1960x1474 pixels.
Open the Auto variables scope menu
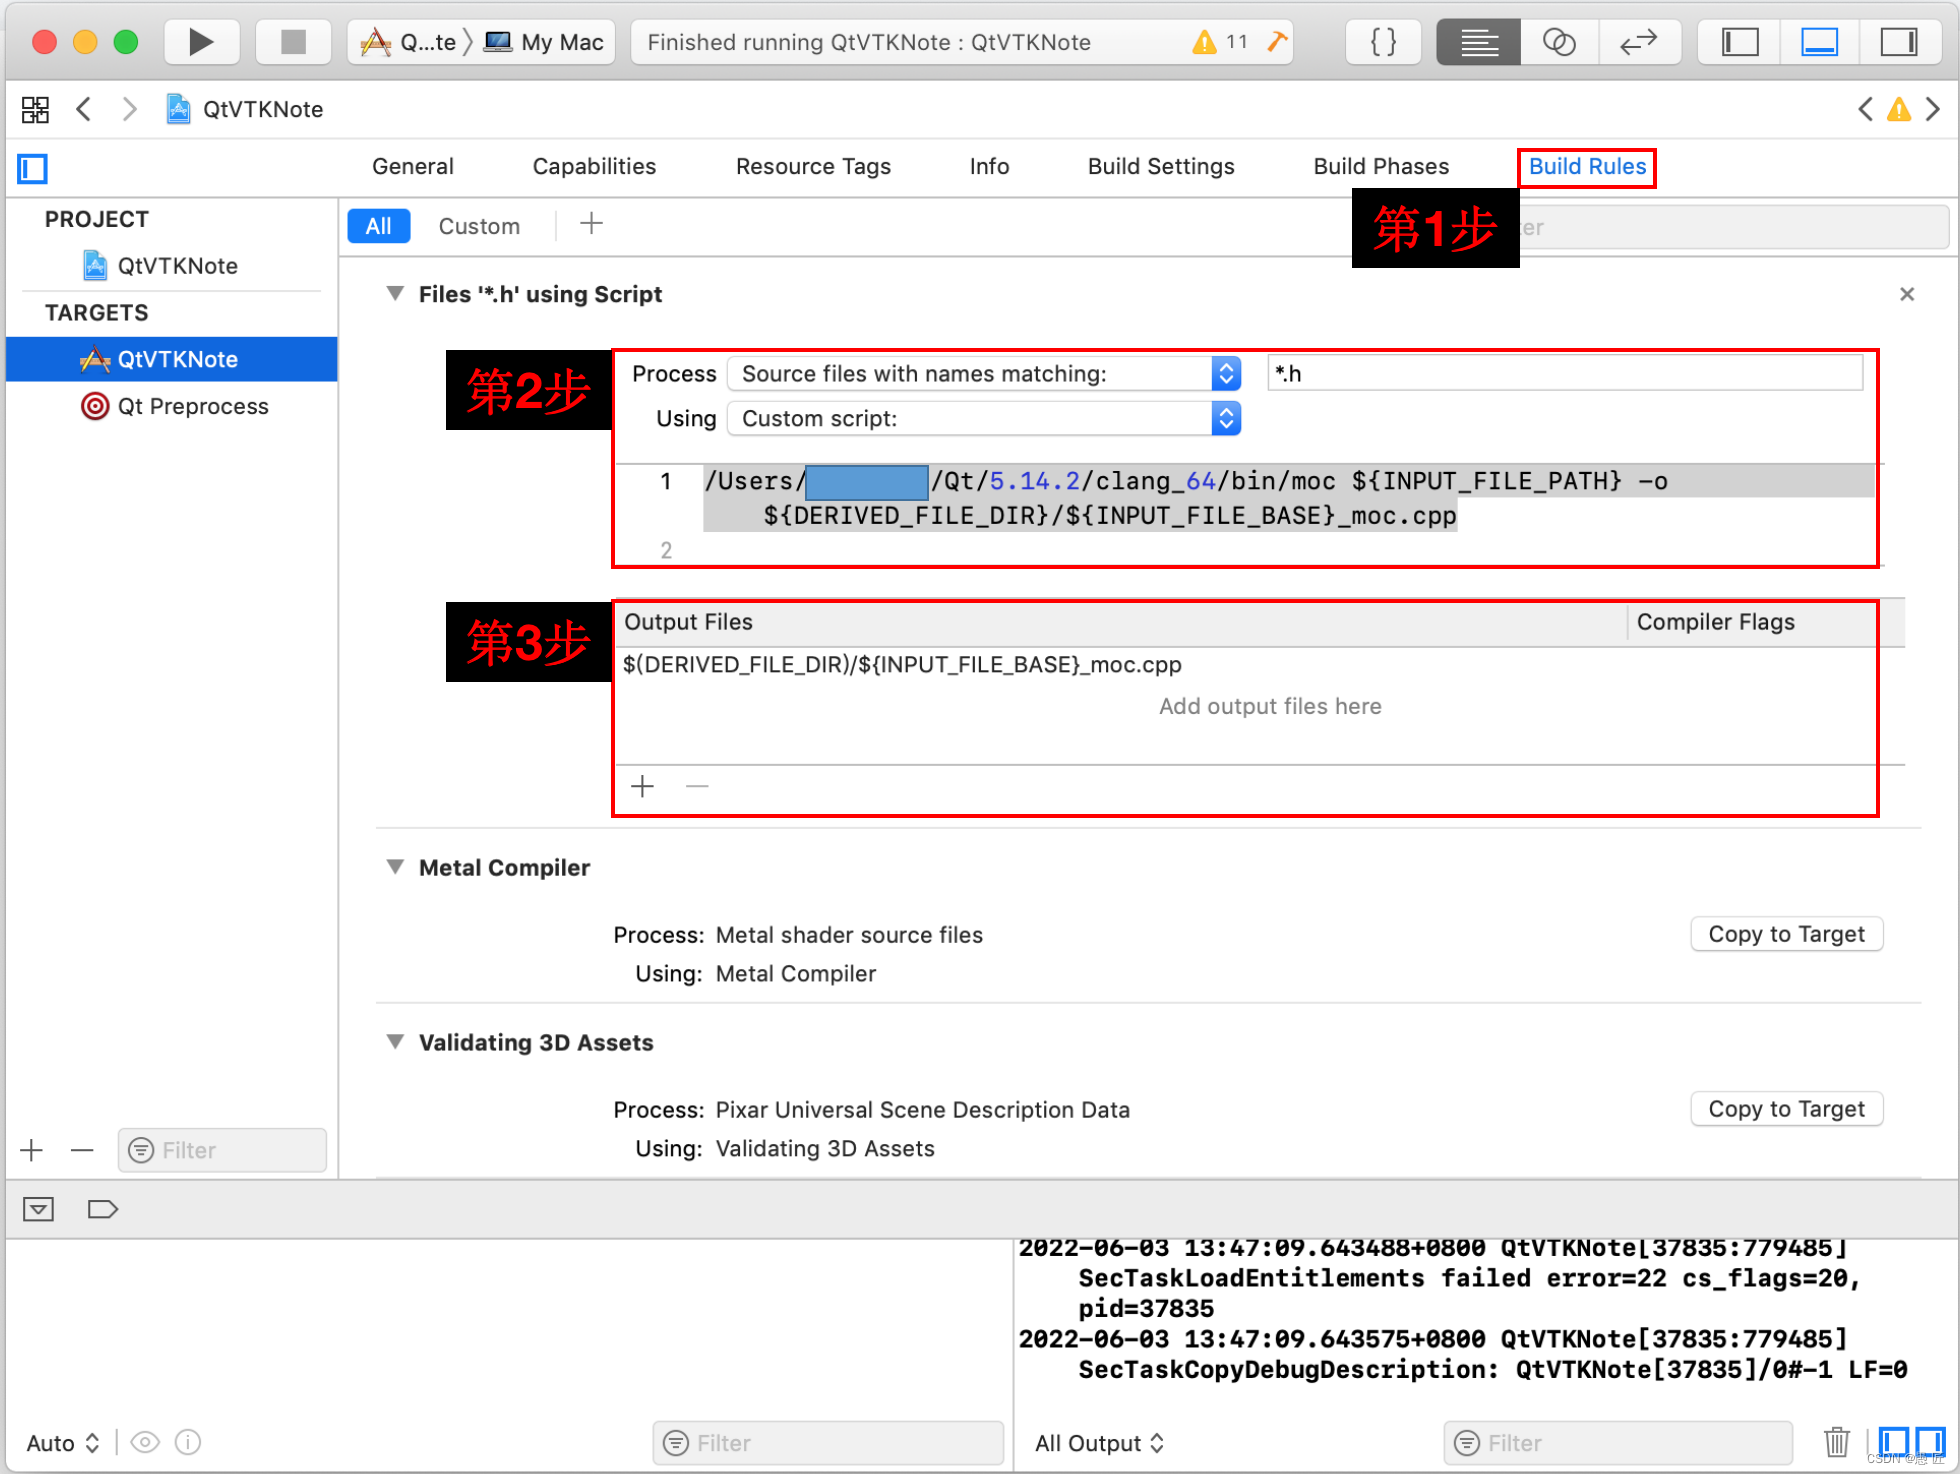[x=62, y=1443]
